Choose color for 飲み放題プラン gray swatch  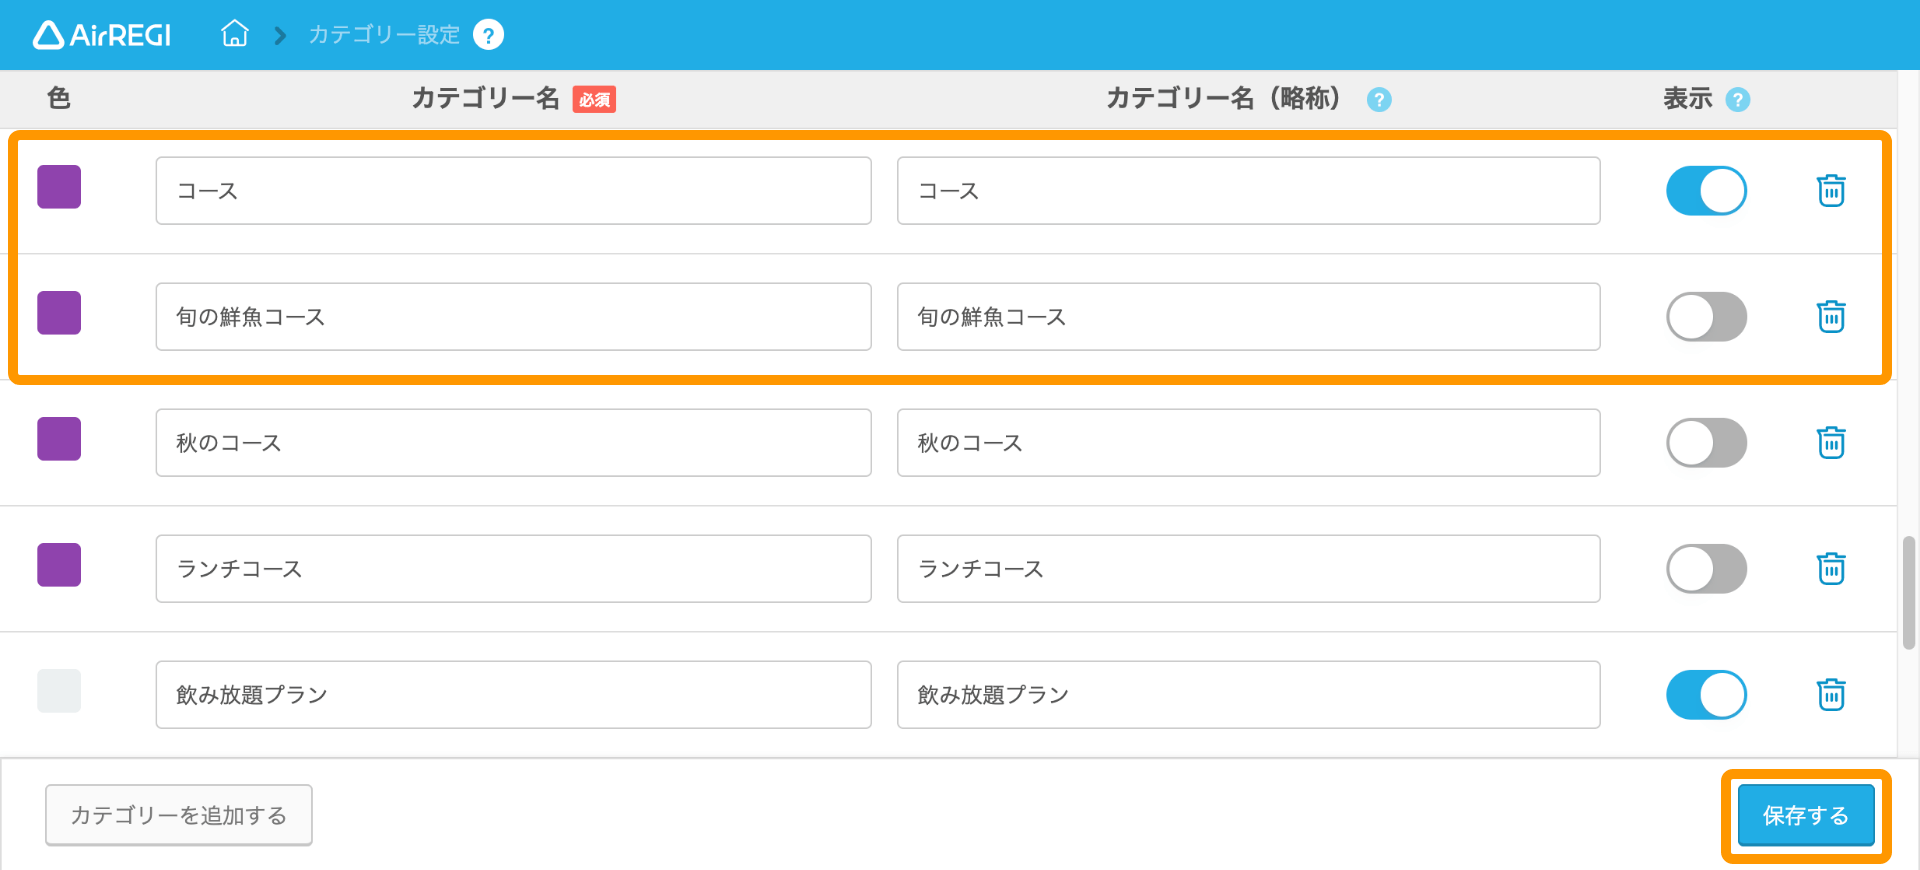pos(59,691)
